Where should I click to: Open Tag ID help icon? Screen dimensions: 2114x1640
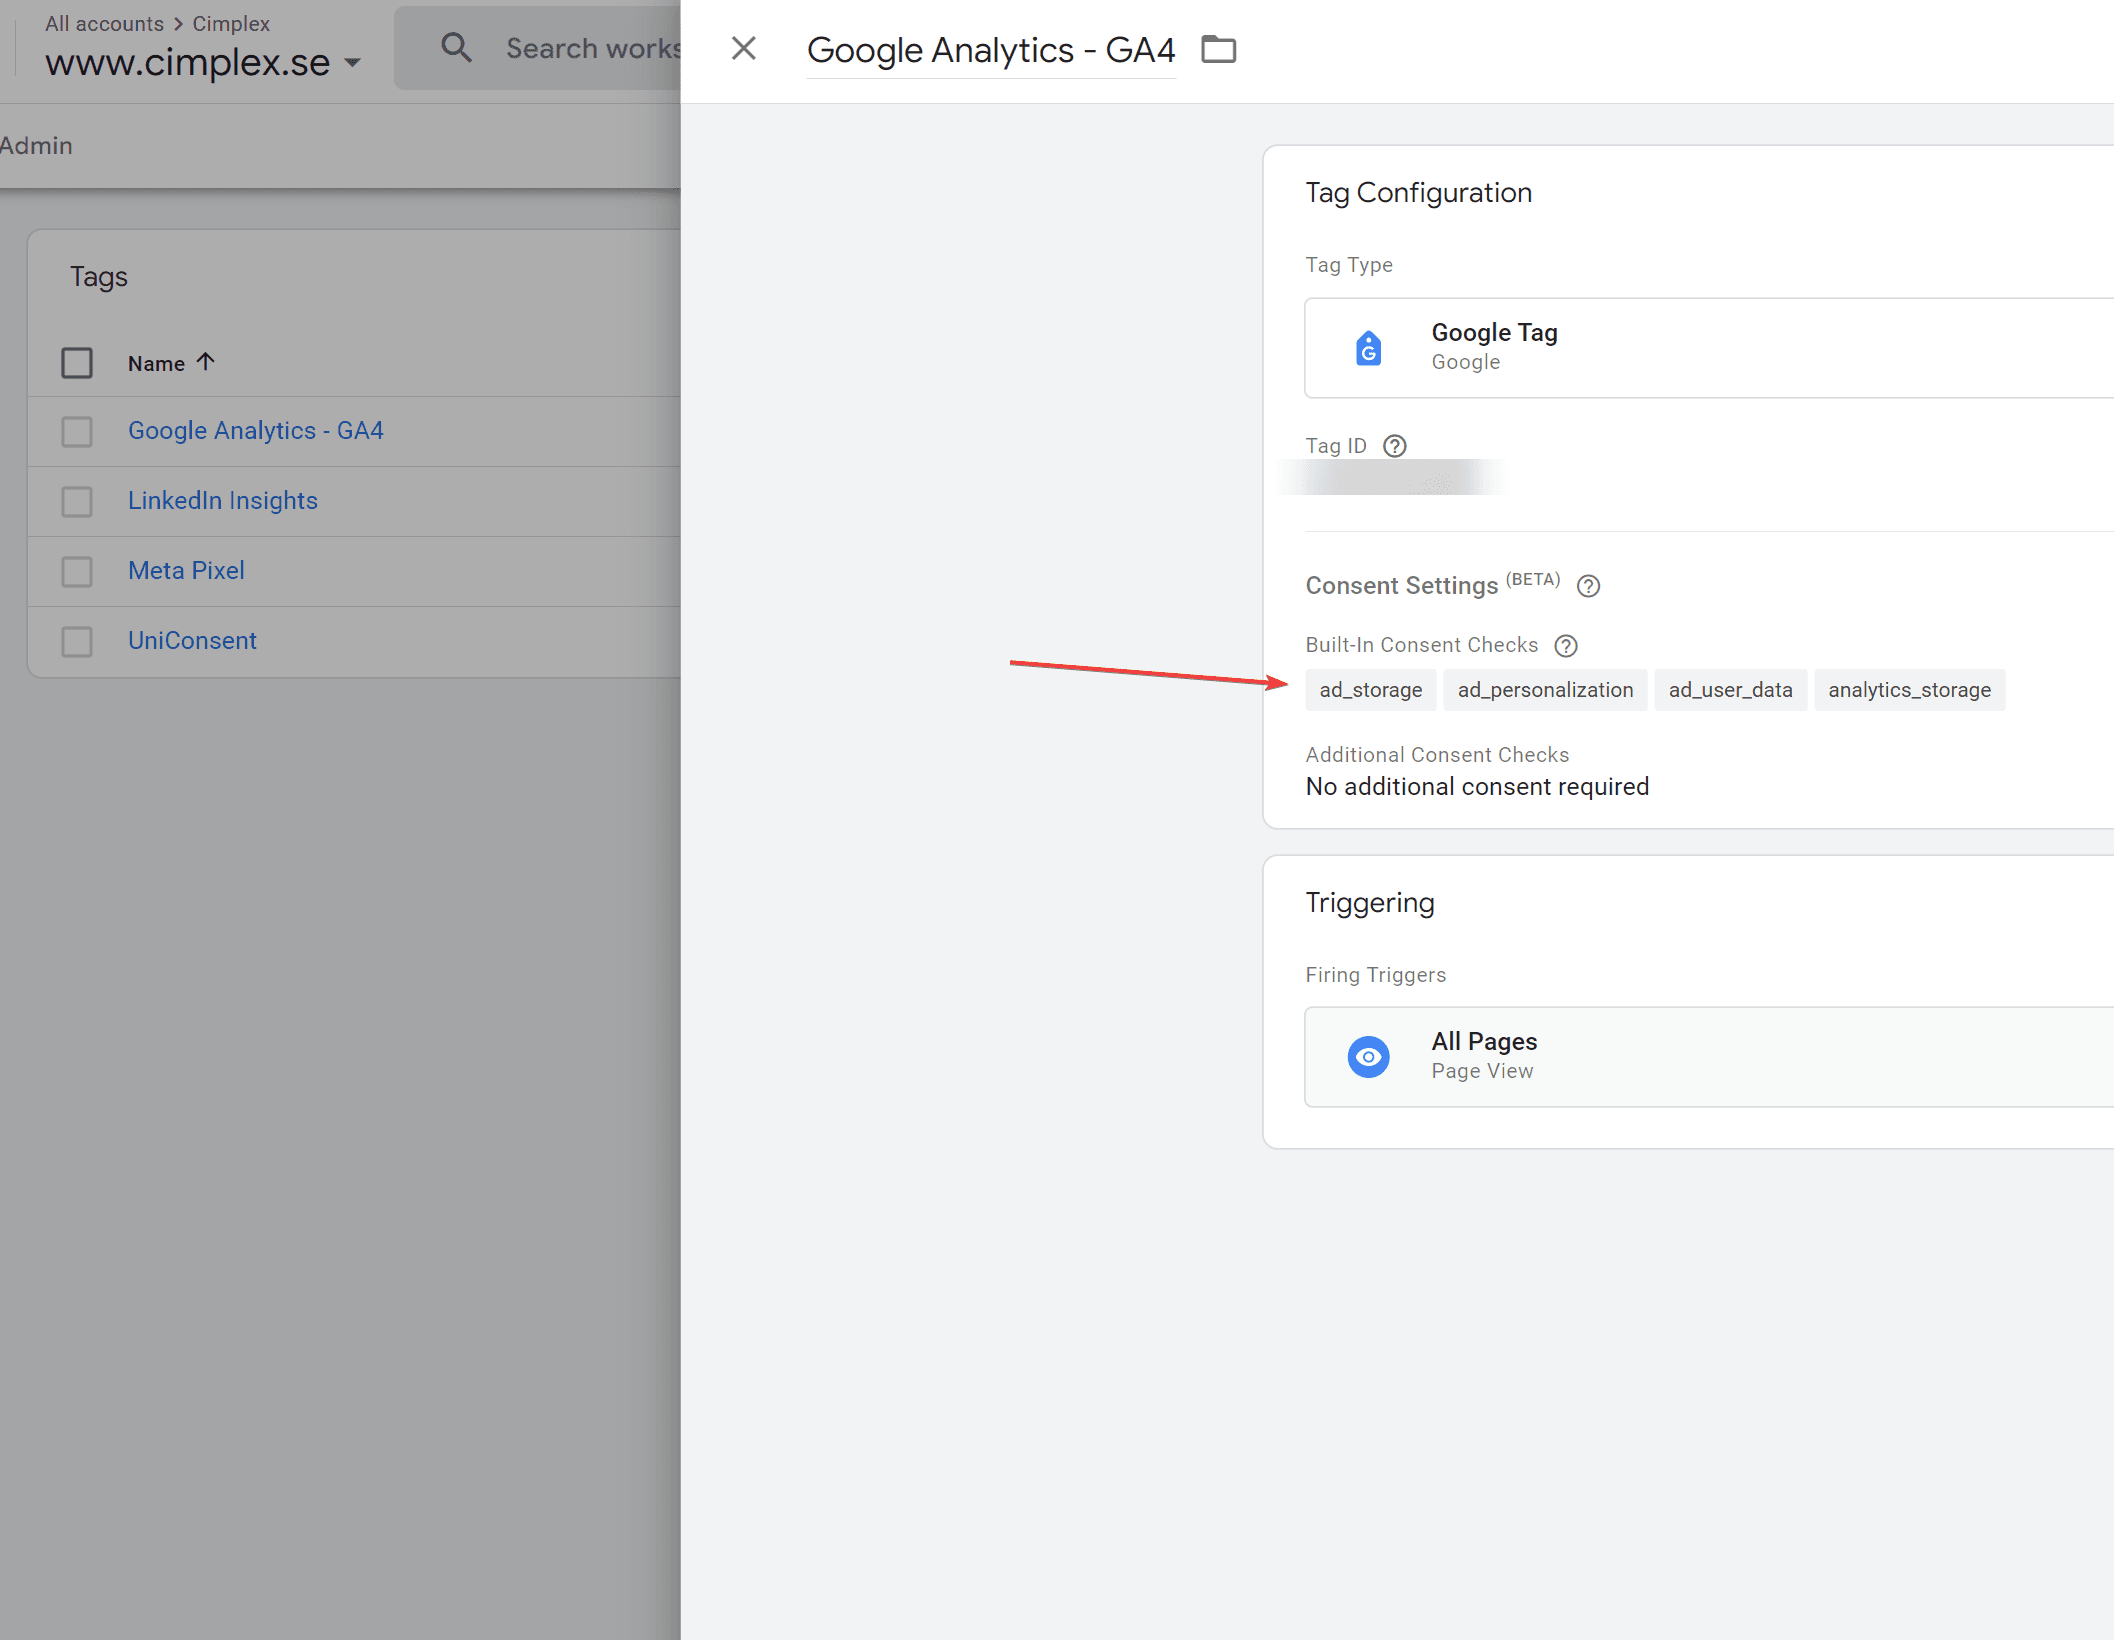click(x=1394, y=446)
